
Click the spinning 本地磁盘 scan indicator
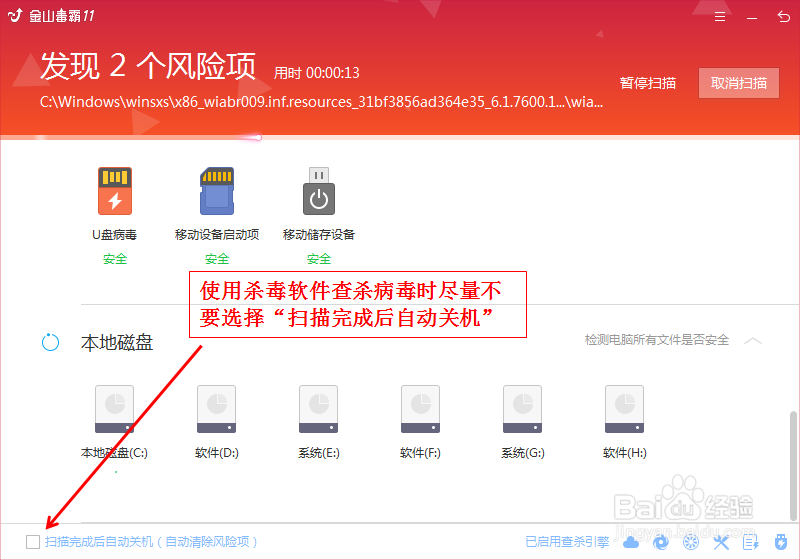coord(50,342)
